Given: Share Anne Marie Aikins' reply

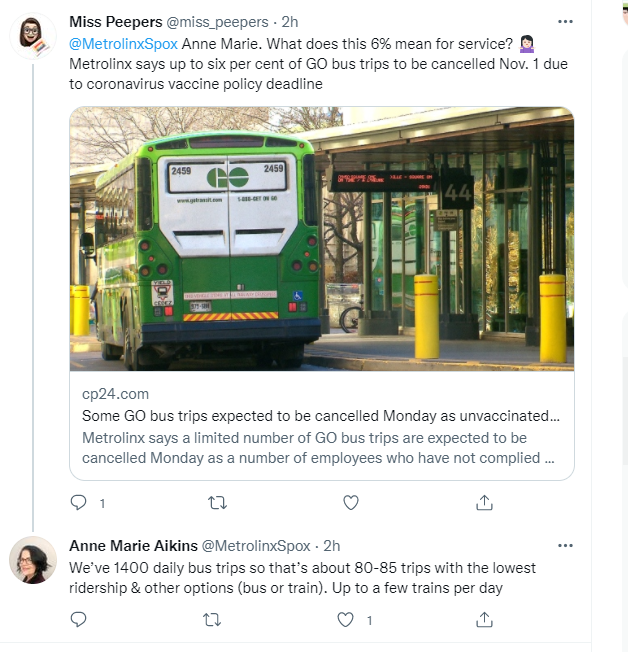Looking at the screenshot, I should click(484, 620).
